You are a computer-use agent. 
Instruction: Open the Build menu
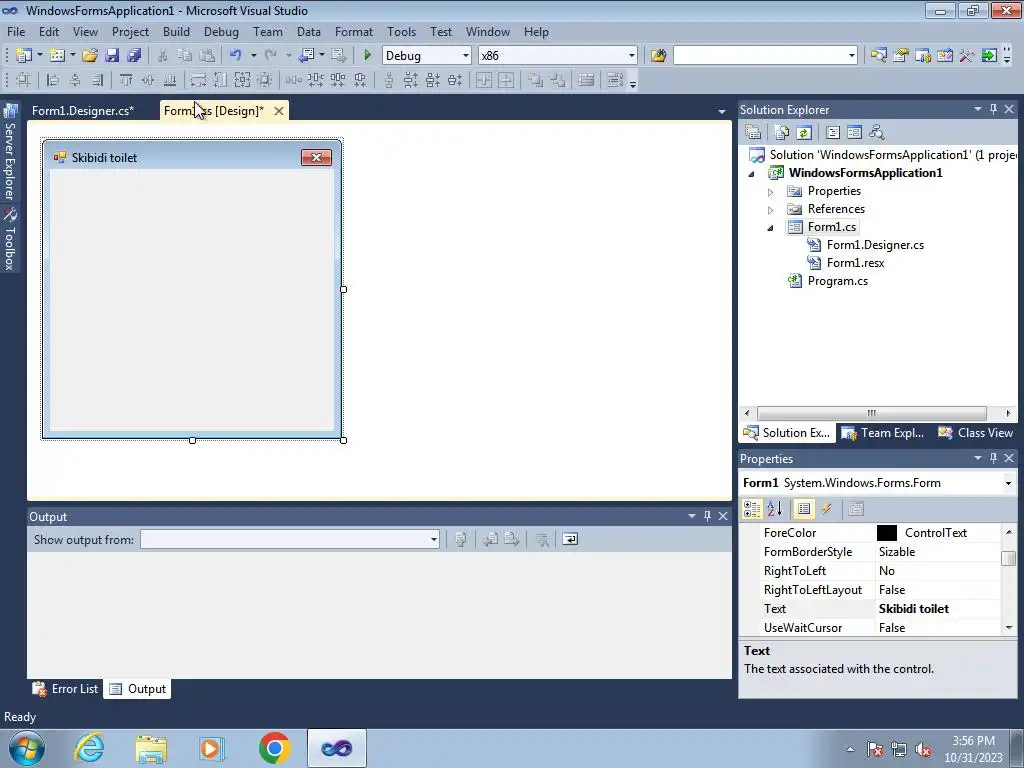tap(176, 31)
